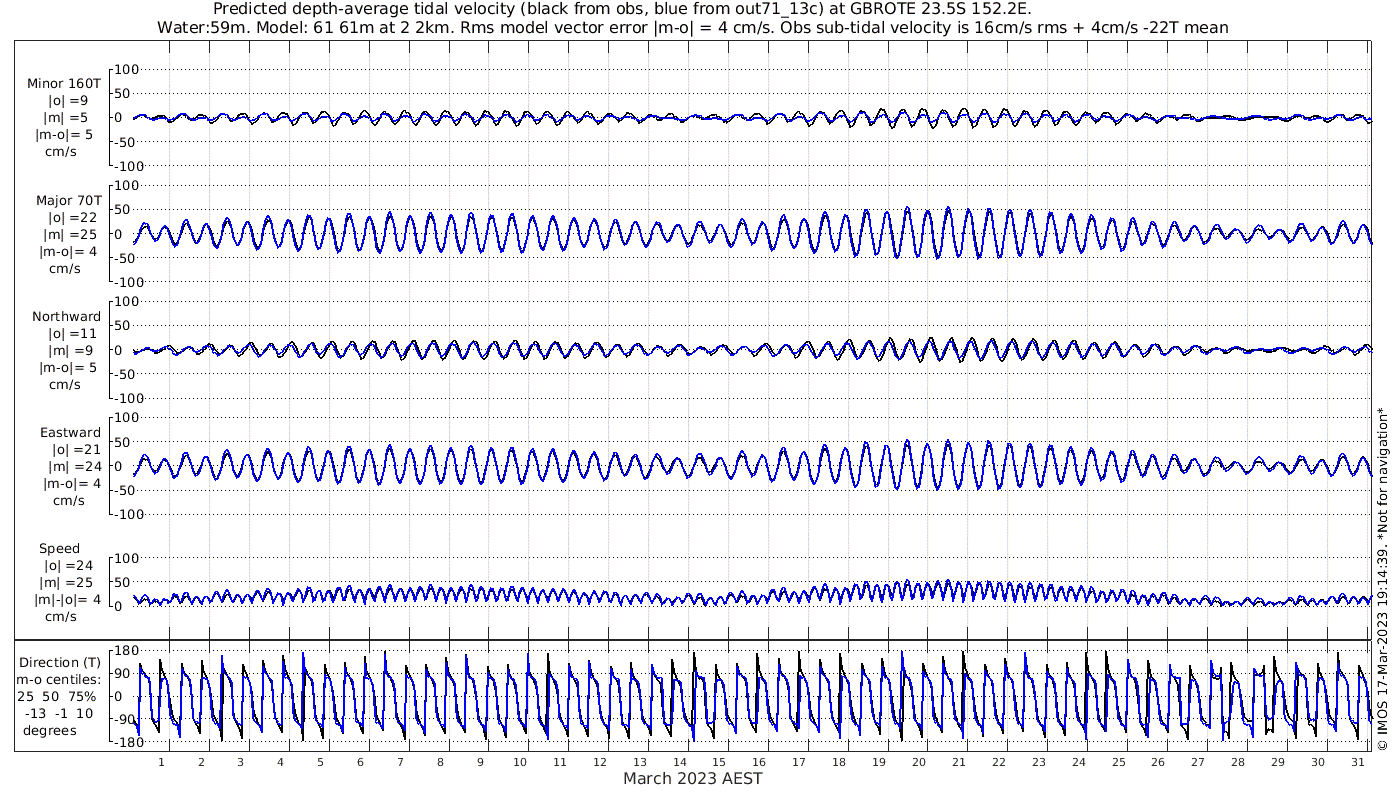The height and width of the screenshot is (800, 1400).
Task: Click day '1' tick label on x-axis
Action: 161,762
